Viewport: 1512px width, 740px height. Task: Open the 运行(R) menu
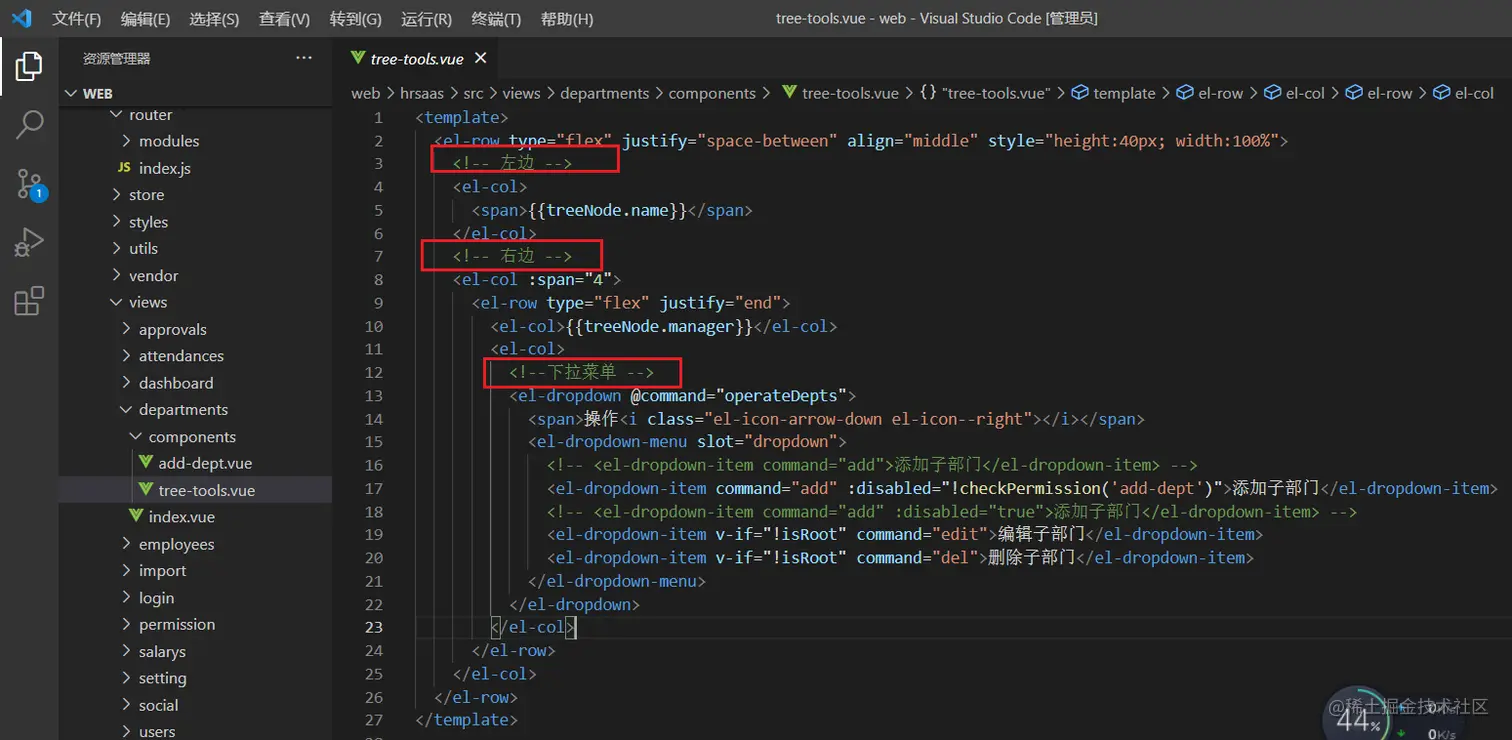point(426,19)
